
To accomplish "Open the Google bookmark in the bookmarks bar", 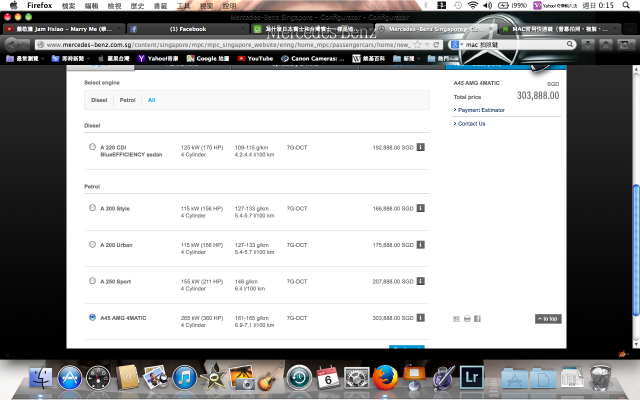I will click(208, 58).
